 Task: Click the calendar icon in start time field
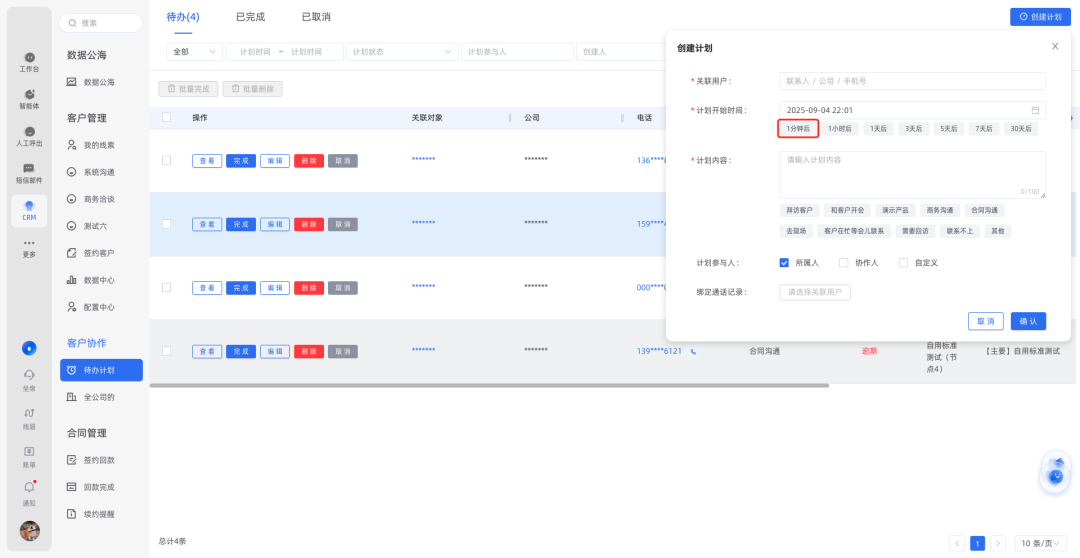[1035, 110]
